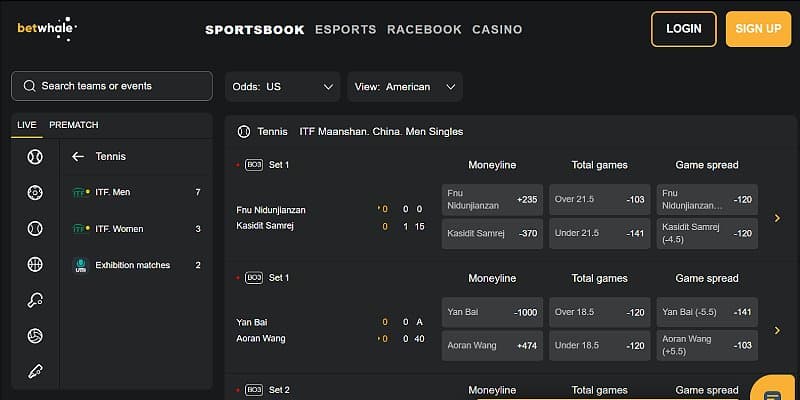The image size is (800, 400).
Task: Open the Odds US dropdown
Action: [282, 87]
